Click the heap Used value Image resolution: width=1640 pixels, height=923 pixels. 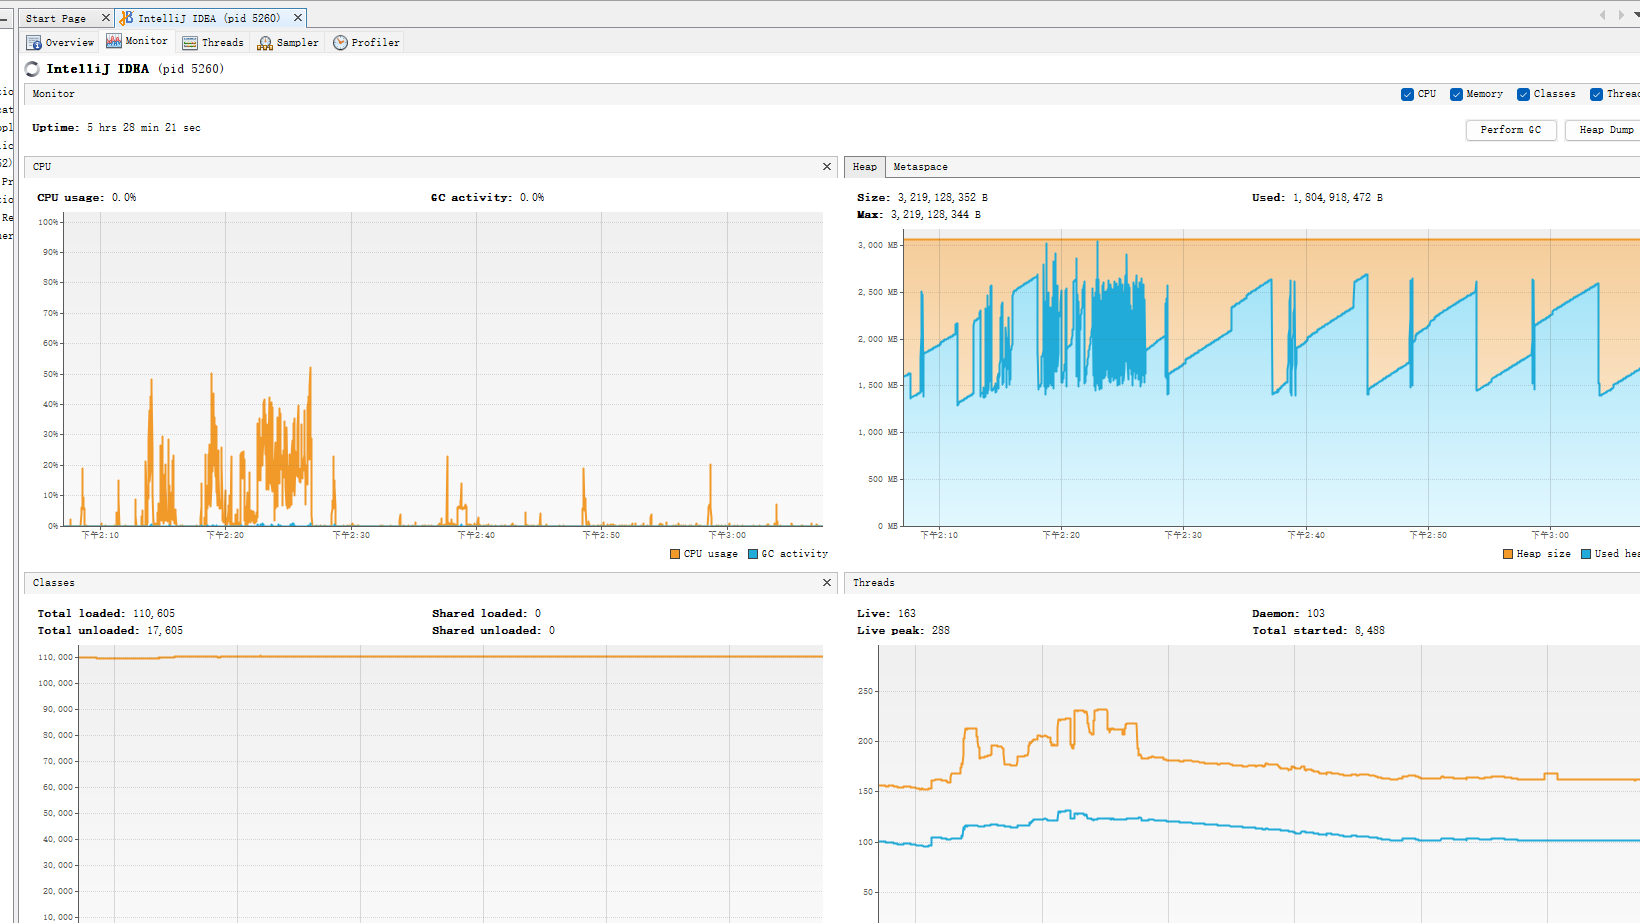pos(1338,198)
